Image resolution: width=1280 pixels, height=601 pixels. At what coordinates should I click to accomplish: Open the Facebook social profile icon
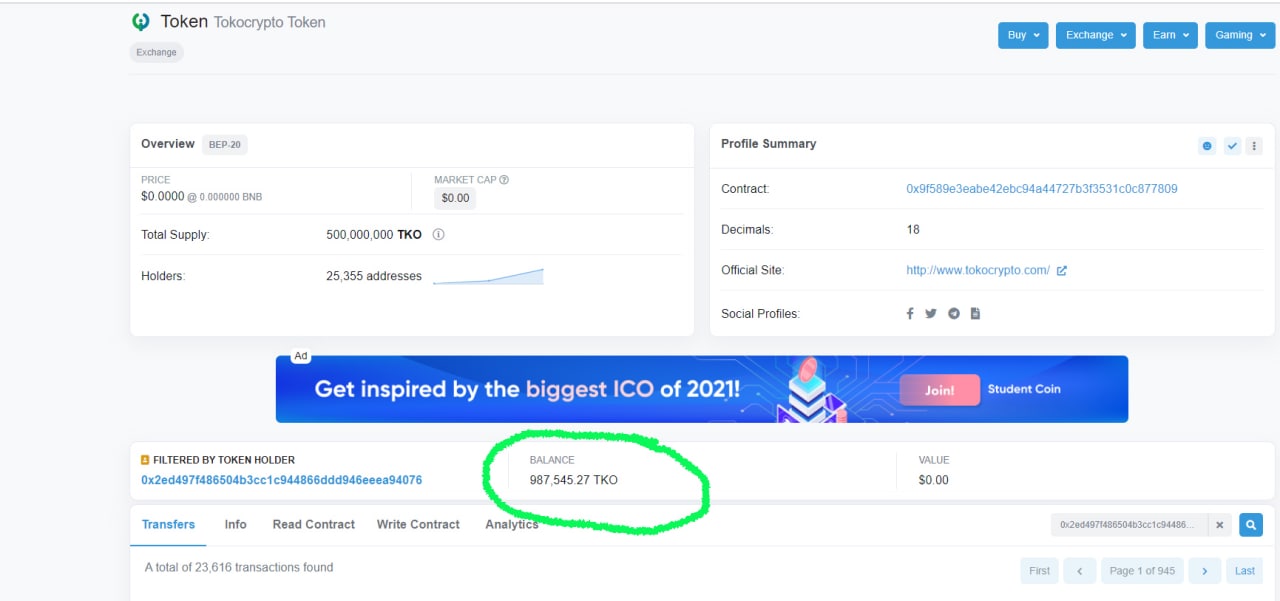(x=910, y=313)
